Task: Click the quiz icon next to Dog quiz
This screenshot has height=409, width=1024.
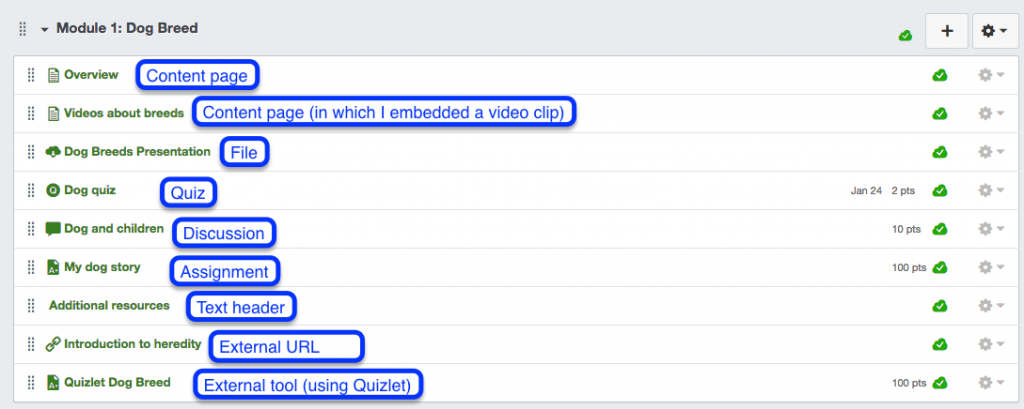Action: tap(54, 190)
